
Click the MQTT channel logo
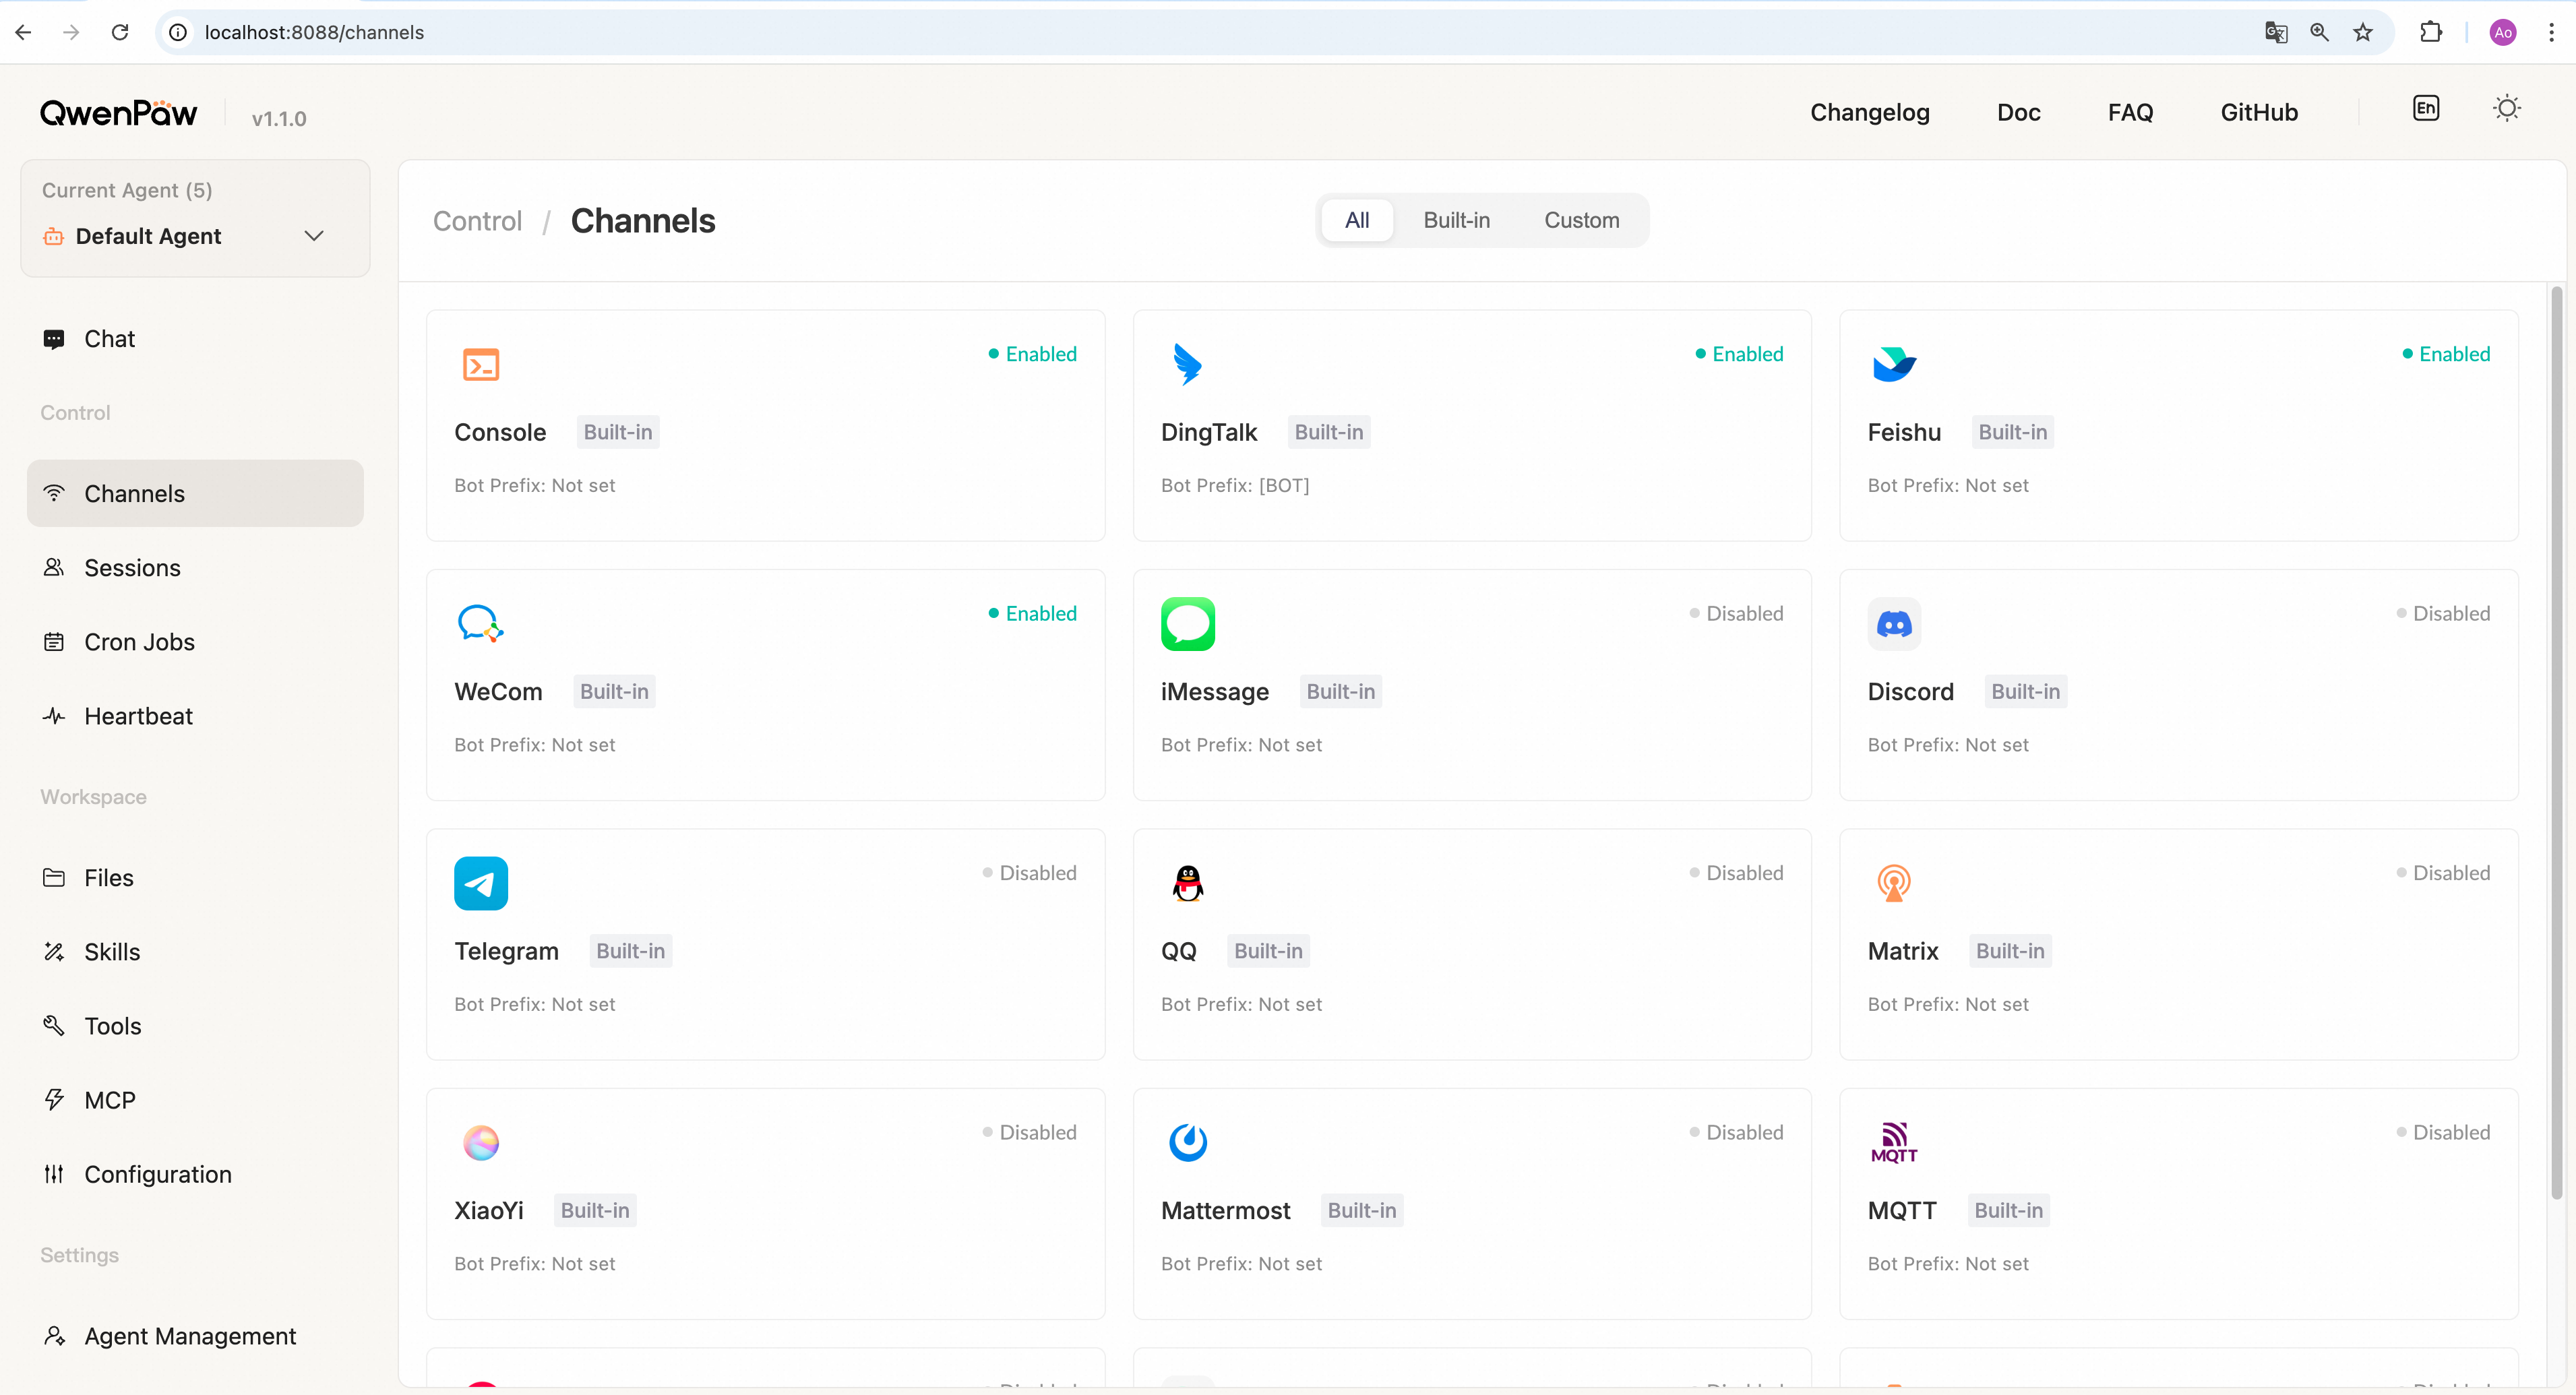point(1894,1143)
